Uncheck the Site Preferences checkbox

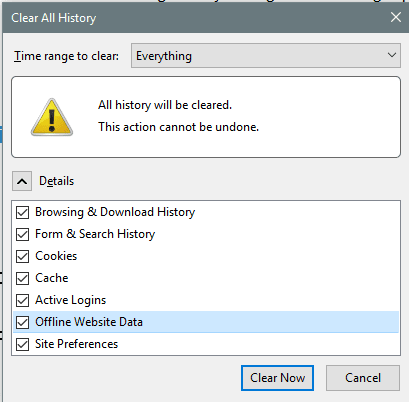pos(22,344)
